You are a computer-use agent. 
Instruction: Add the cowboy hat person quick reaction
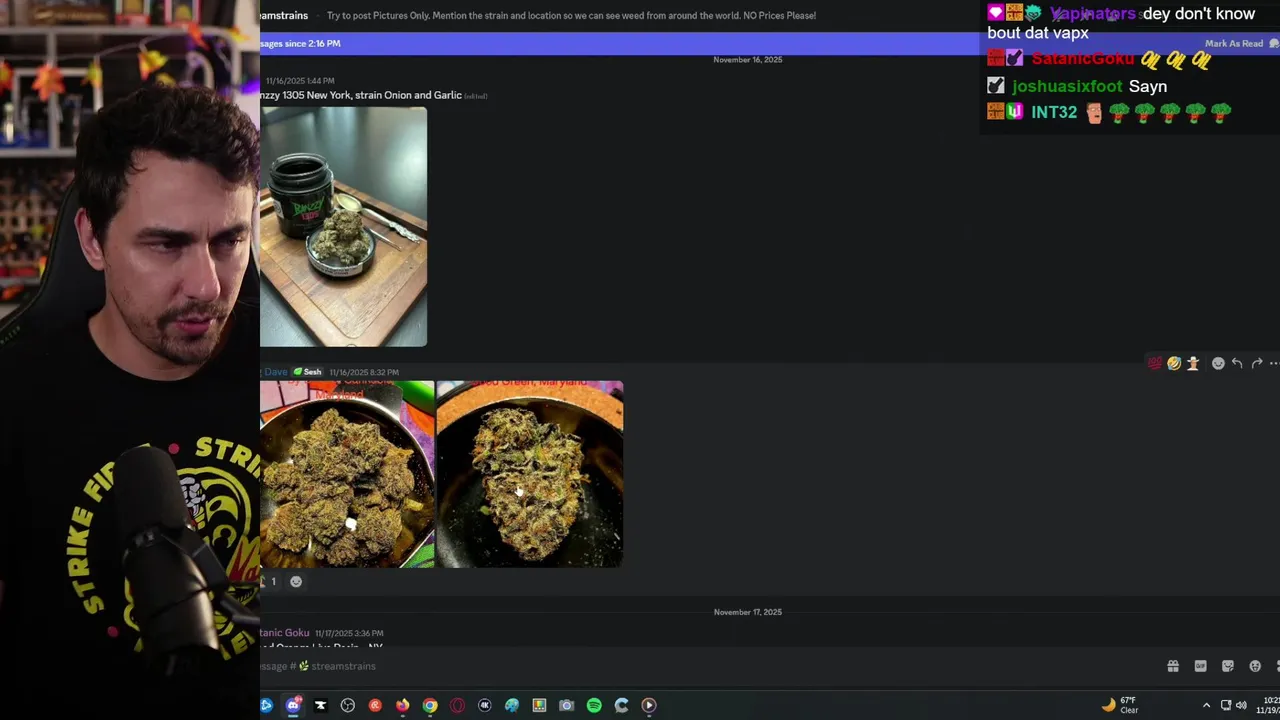(1193, 364)
